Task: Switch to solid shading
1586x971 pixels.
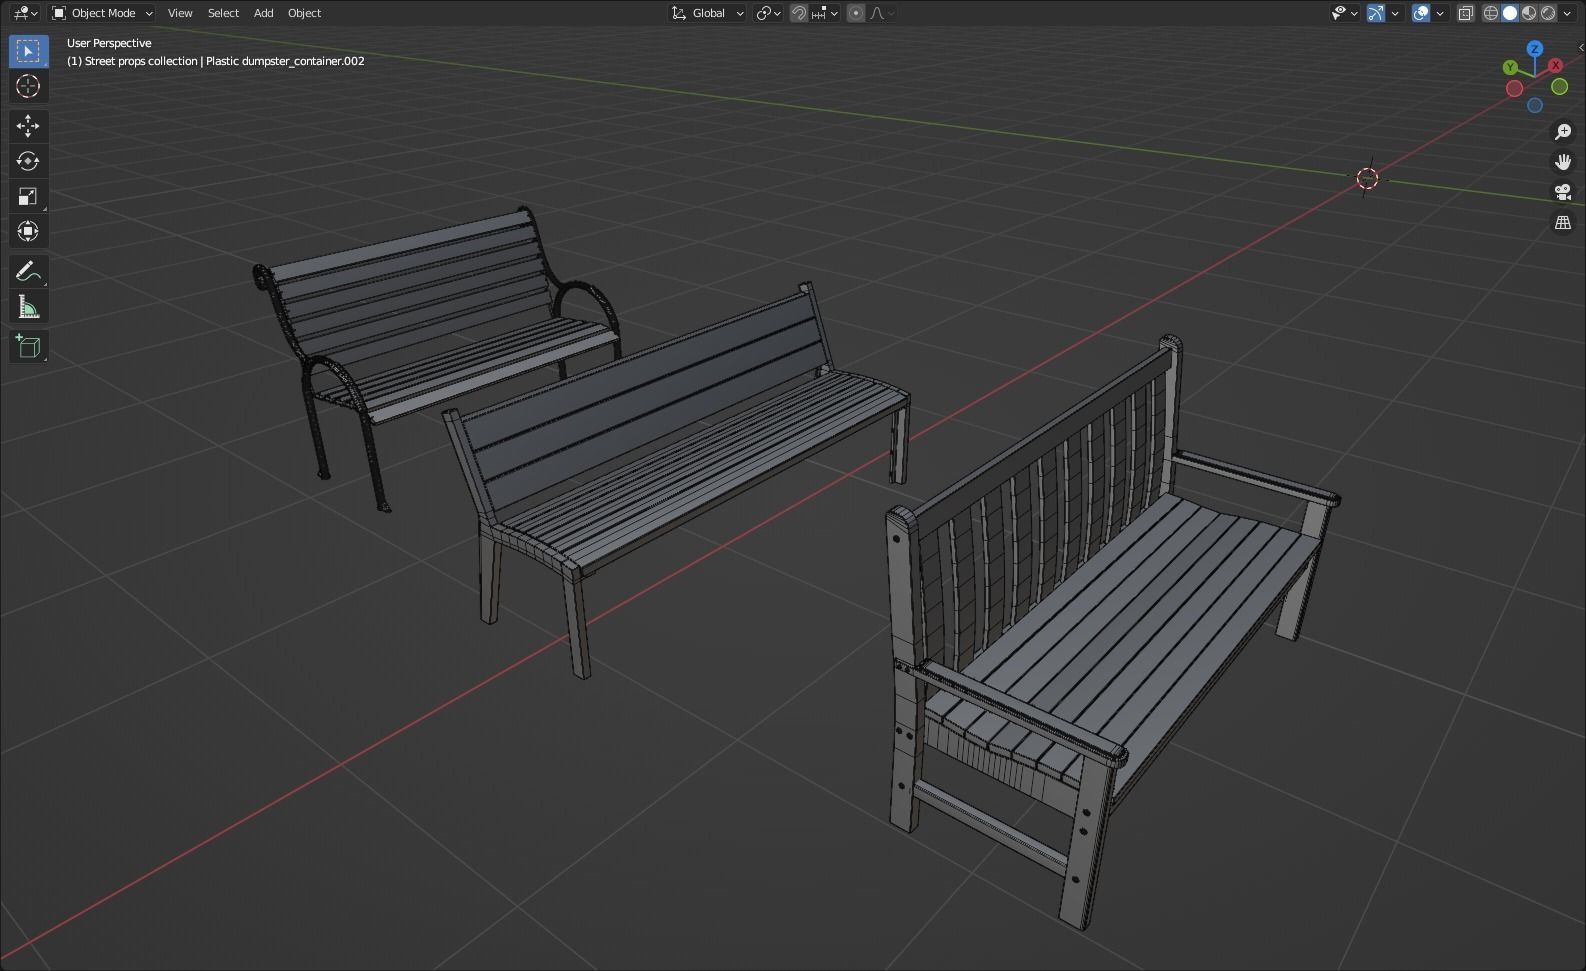Action: click(x=1510, y=13)
